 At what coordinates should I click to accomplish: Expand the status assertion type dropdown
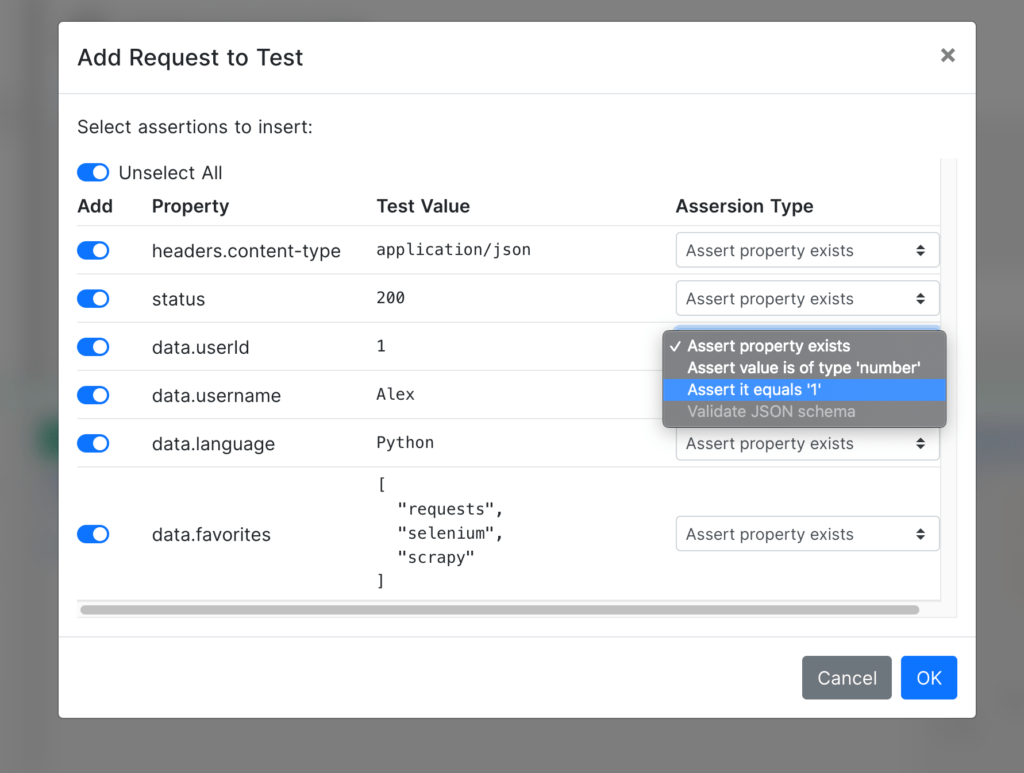point(807,299)
